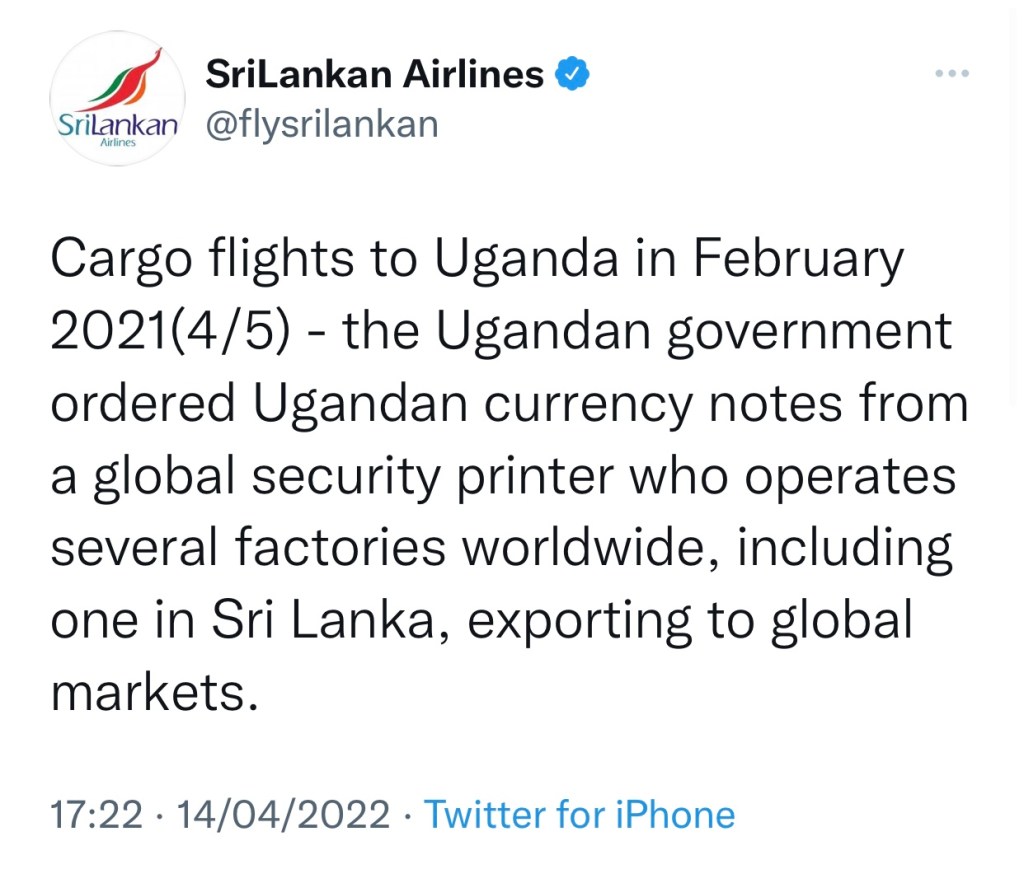The image size is (1024, 869).
Task: Open the tweet's three-dot more options menu
Action: pyautogui.click(x=952, y=75)
